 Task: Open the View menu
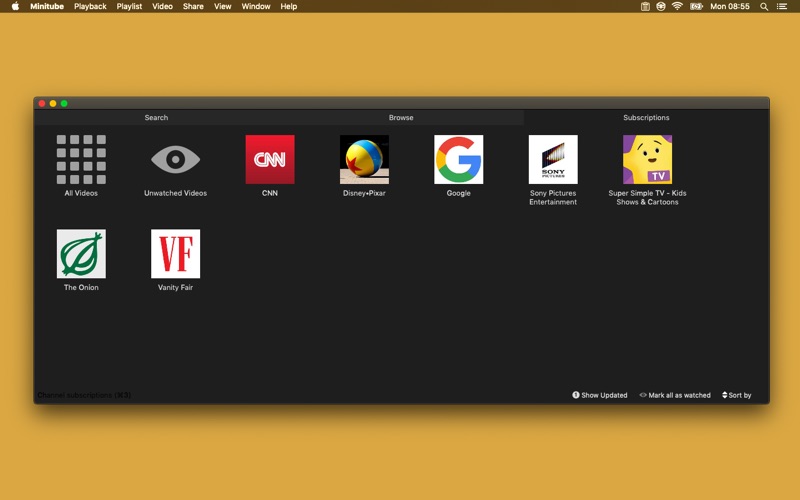tap(222, 6)
